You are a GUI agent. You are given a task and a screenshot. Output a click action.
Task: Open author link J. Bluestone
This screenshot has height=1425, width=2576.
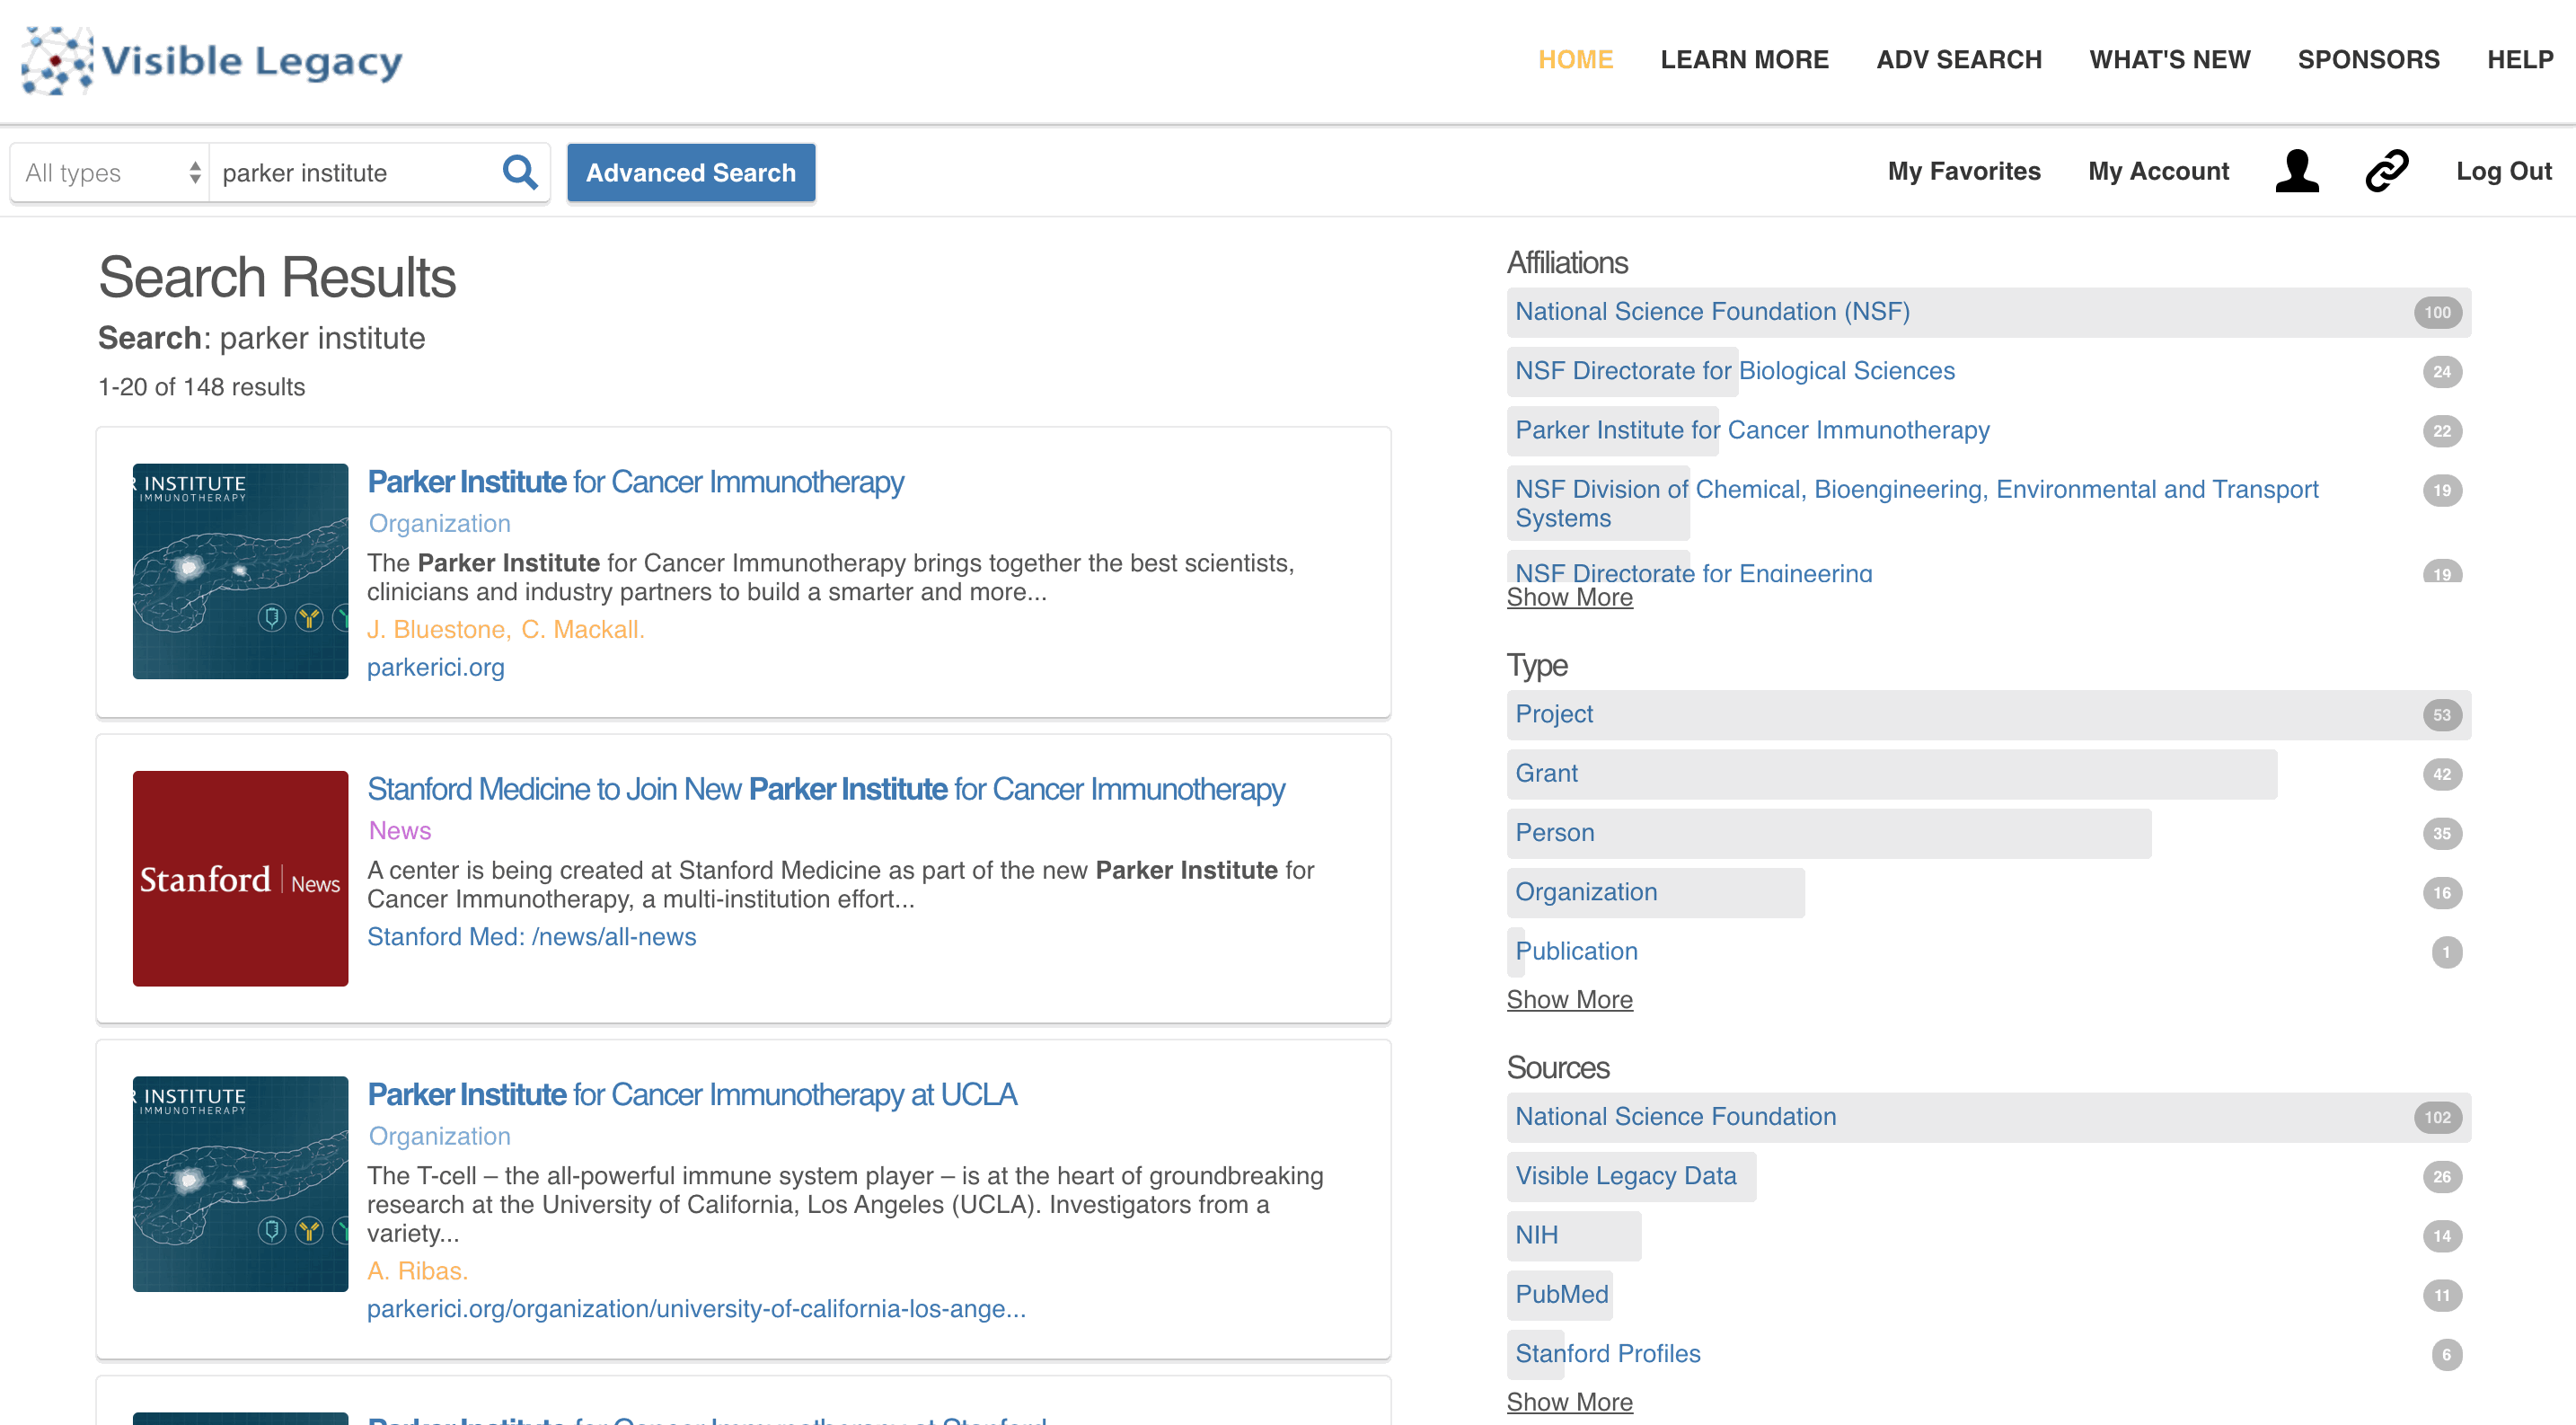pyautogui.click(x=436, y=629)
